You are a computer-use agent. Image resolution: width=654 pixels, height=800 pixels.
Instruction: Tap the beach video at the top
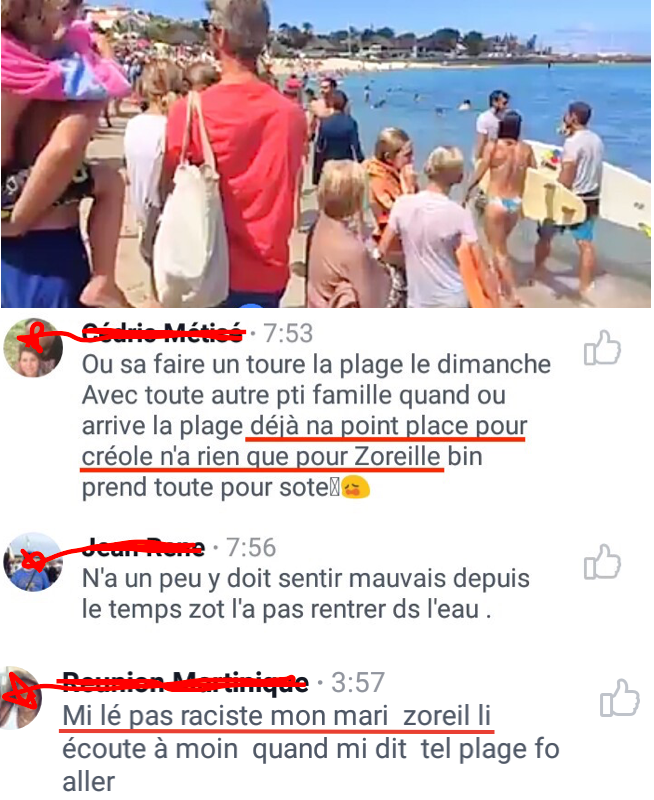(x=326, y=154)
